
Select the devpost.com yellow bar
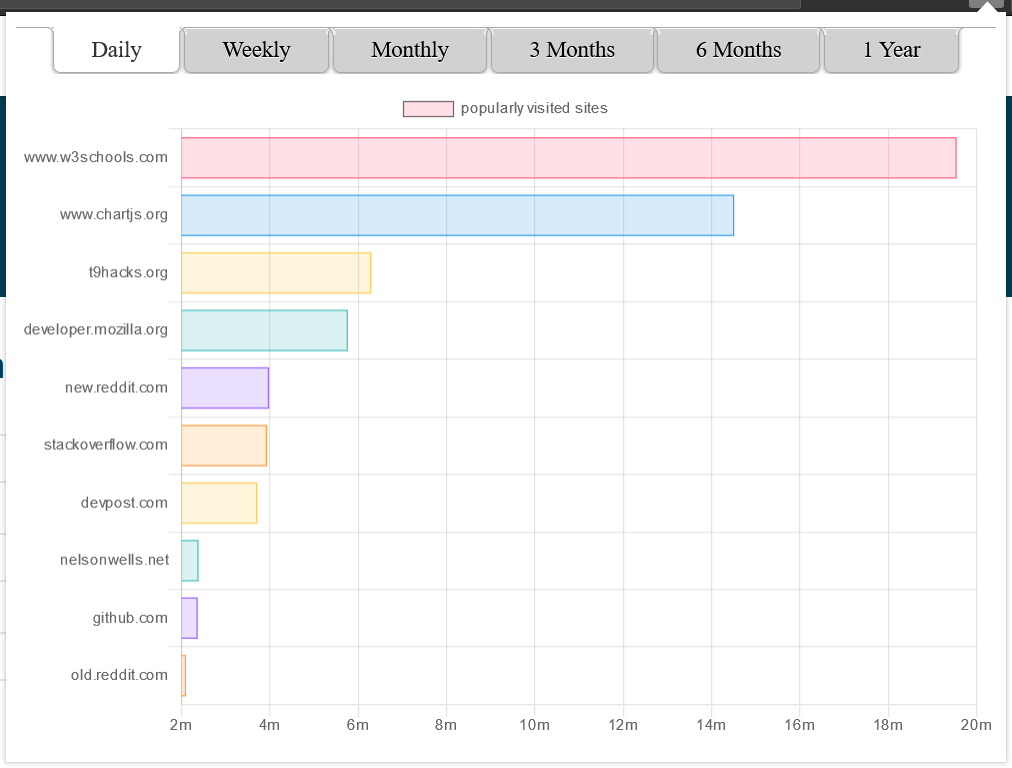pos(219,503)
